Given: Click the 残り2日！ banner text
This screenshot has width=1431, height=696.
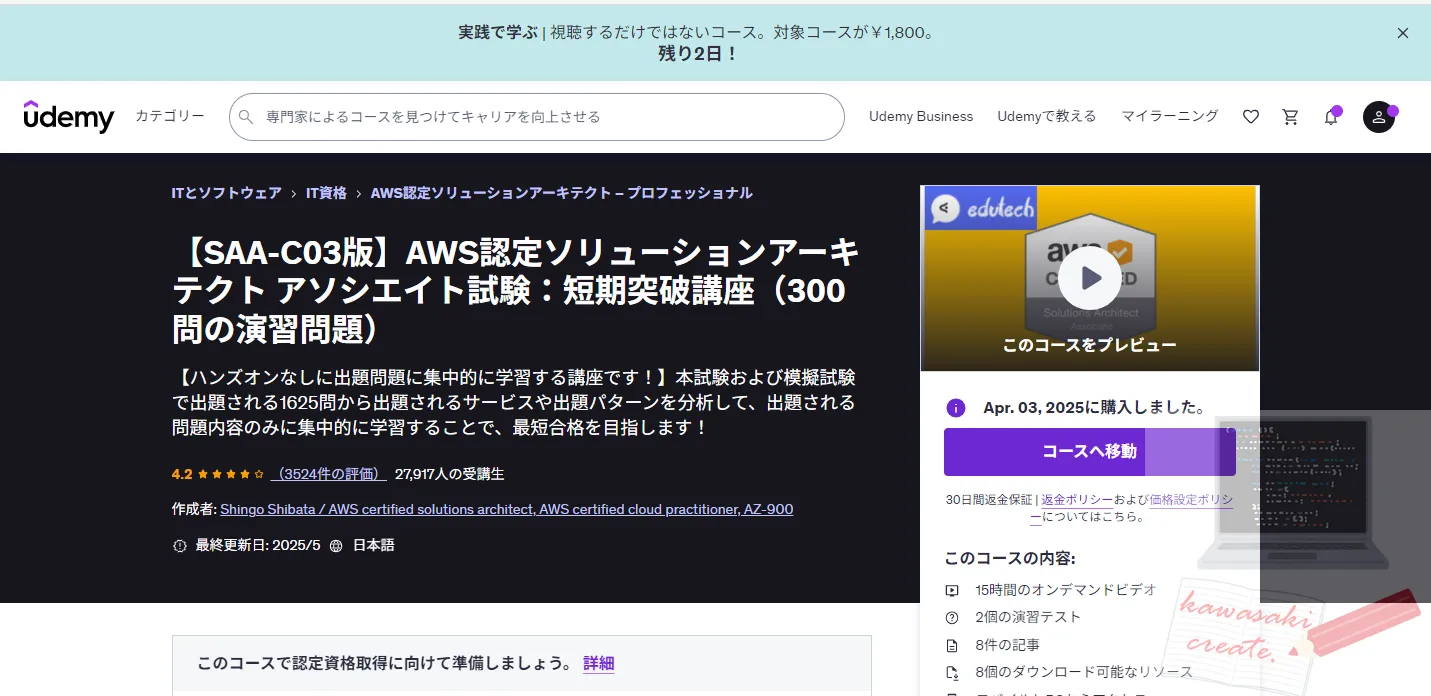Looking at the screenshot, I should (x=698, y=54).
